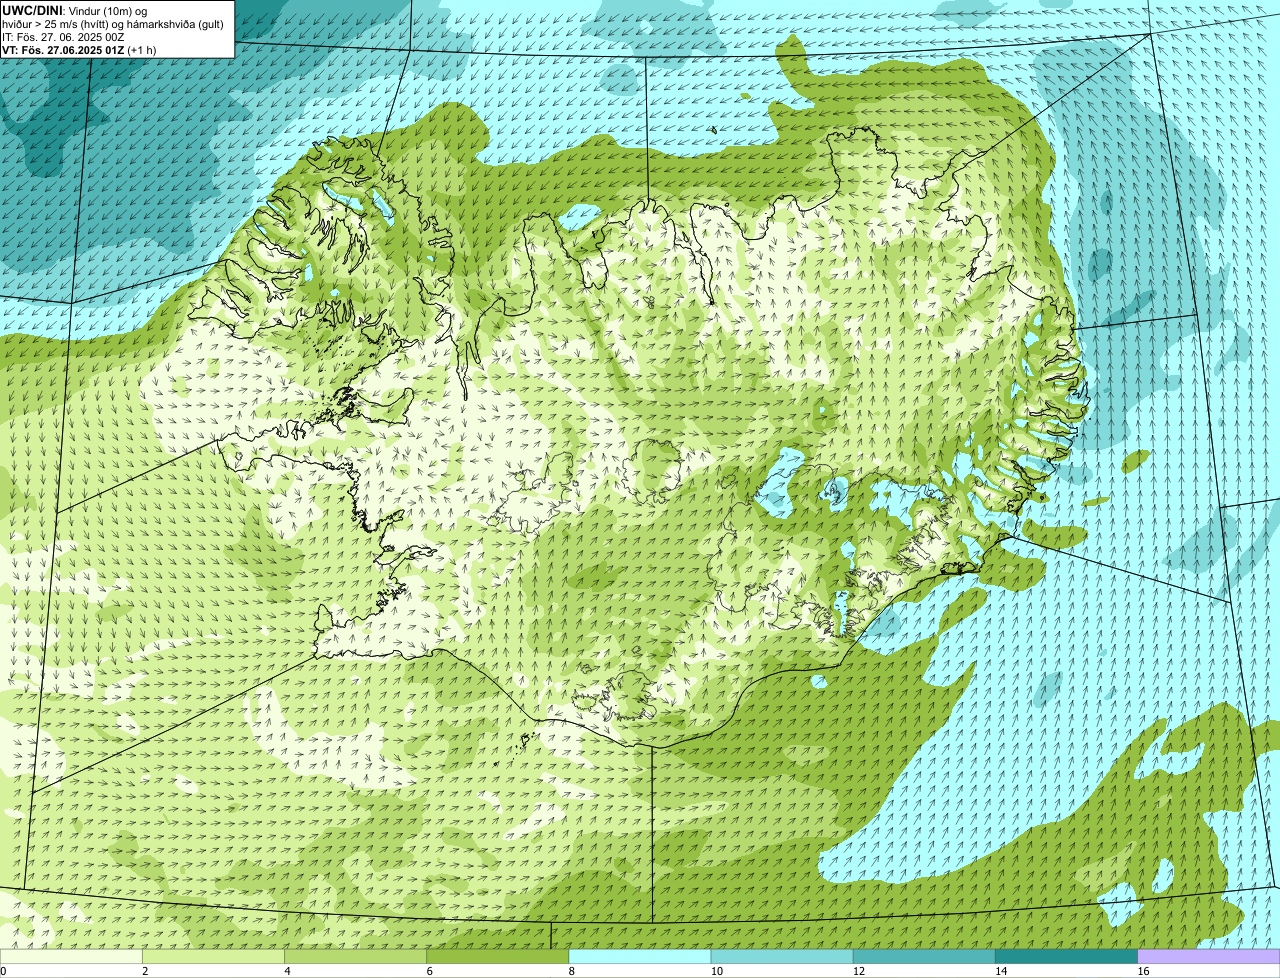Click the title line "UWC/DINI: Vindur (10m) og"
1280x978 pixels.
coord(75,10)
